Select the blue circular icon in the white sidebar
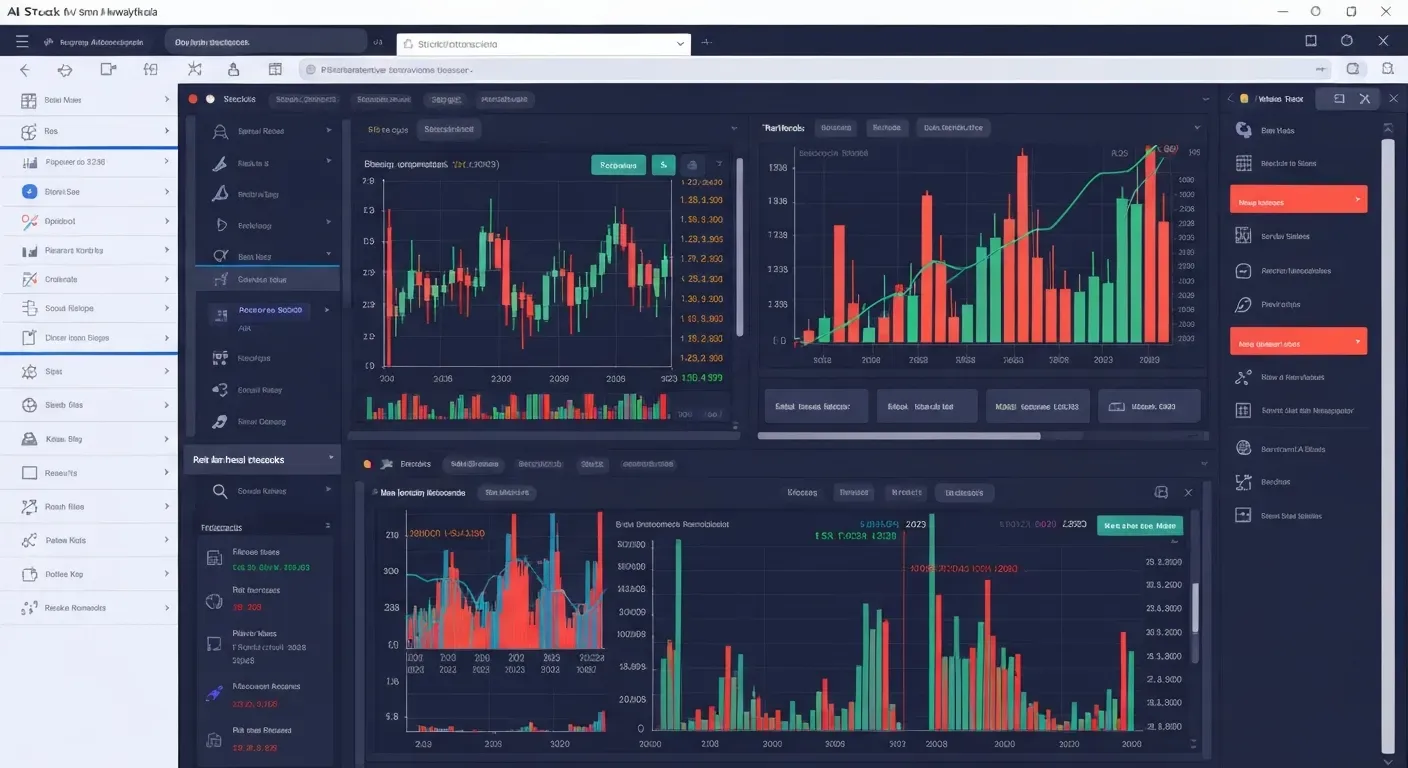 coord(28,191)
